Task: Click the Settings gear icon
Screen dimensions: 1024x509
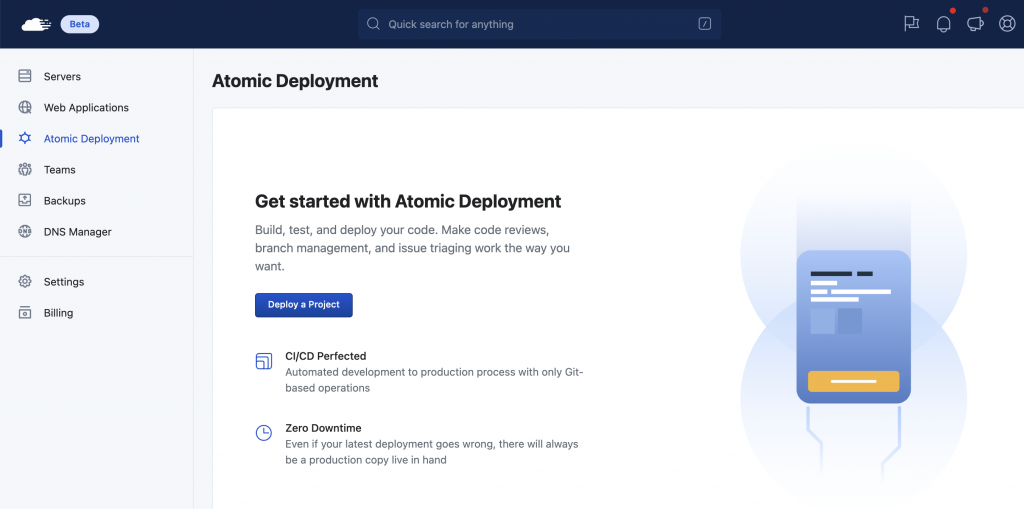Action: pos(25,282)
